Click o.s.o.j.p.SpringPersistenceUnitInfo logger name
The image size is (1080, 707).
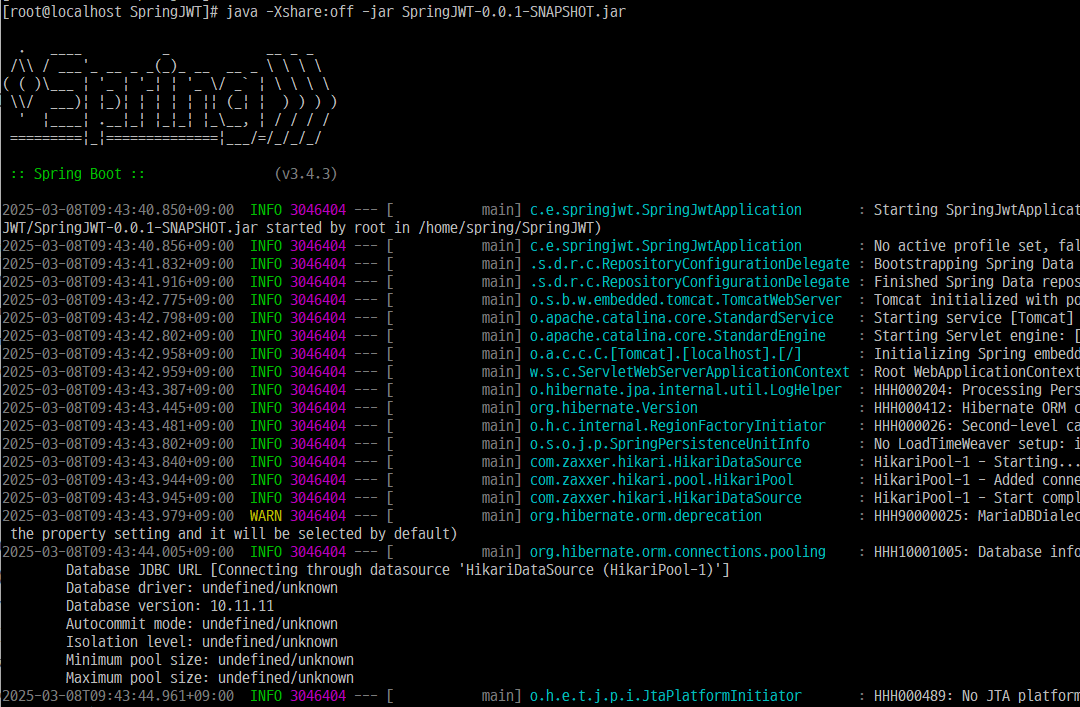(669, 444)
